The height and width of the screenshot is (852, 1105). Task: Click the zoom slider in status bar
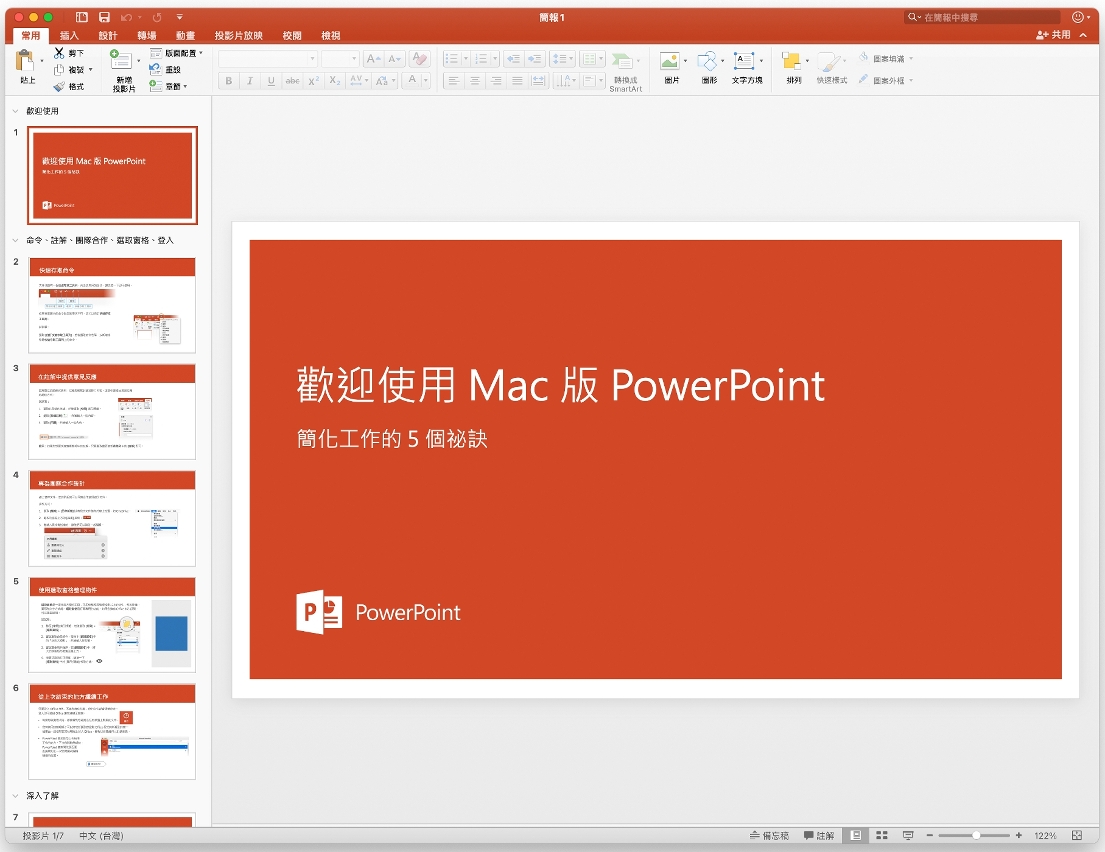pyautogui.click(x=976, y=835)
